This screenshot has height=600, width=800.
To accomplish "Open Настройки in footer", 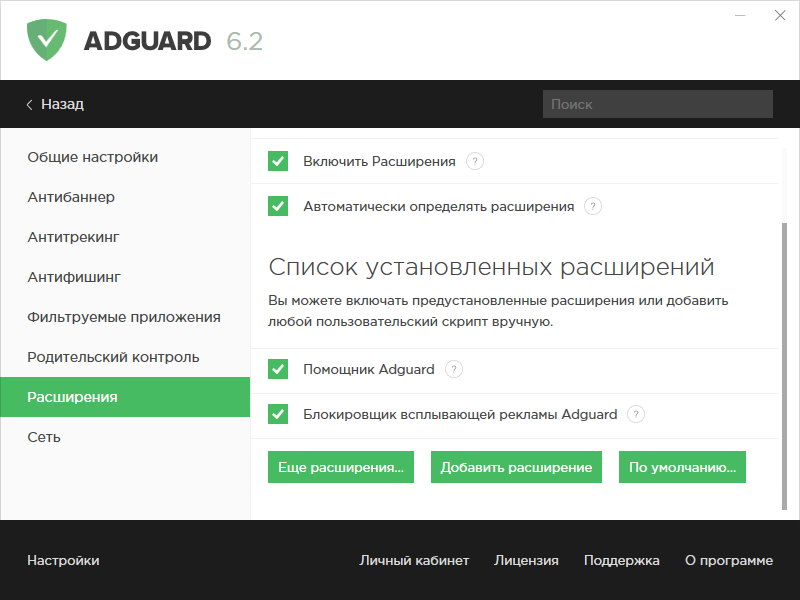I will pos(63,560).
